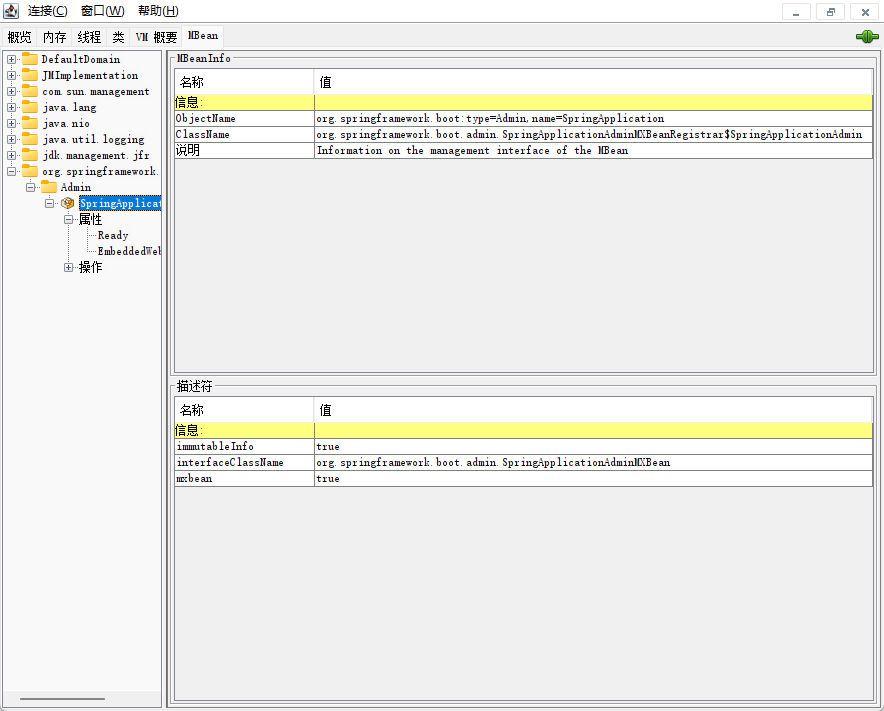The height and width of the screenshot is (711, 884).
Task: Click the 说明 row name cell
Action: [244, 151]
